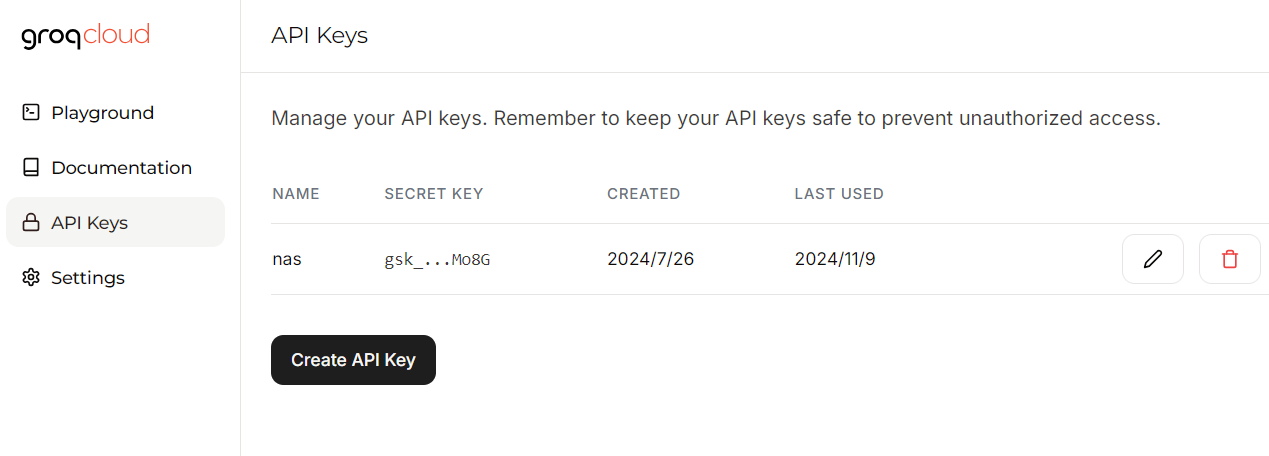
Task: Click the Playground terminal icon
Action: pyautogui.click(x=31, y=113)
